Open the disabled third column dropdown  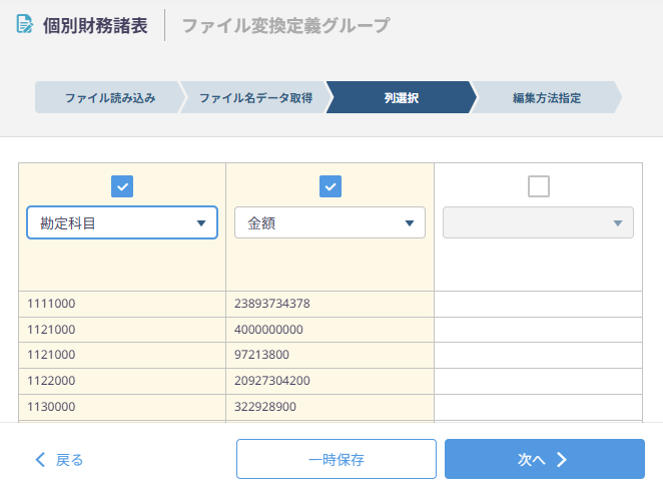click(538, 223)
